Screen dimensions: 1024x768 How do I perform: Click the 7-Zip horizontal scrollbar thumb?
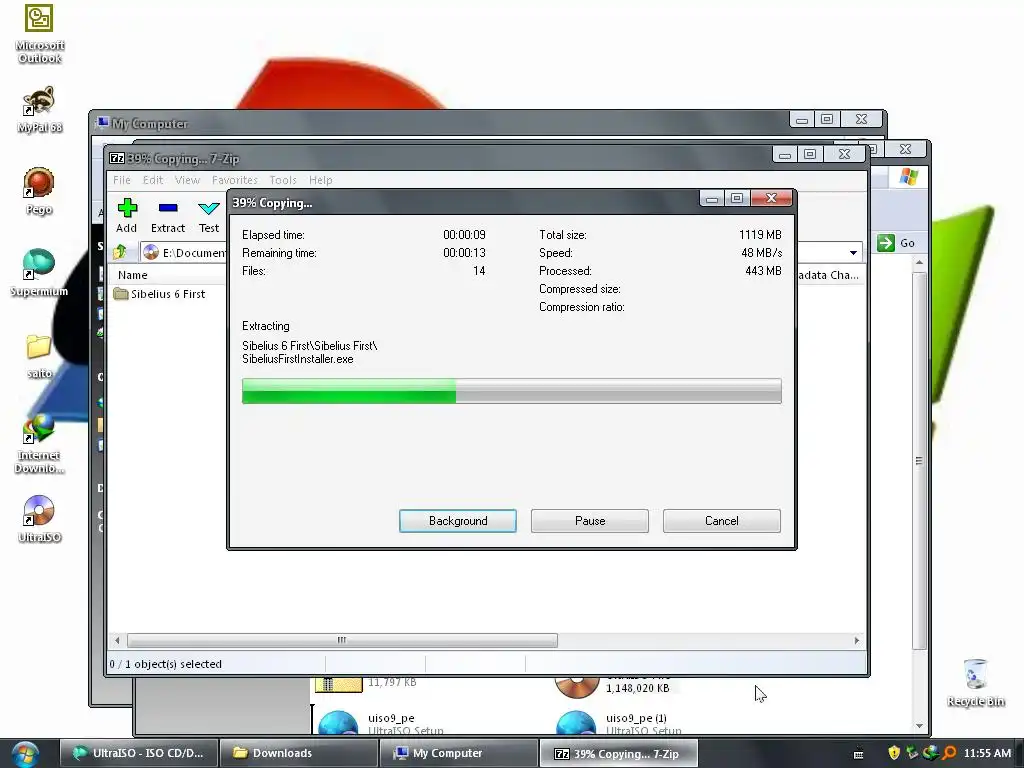pos(342,640)
